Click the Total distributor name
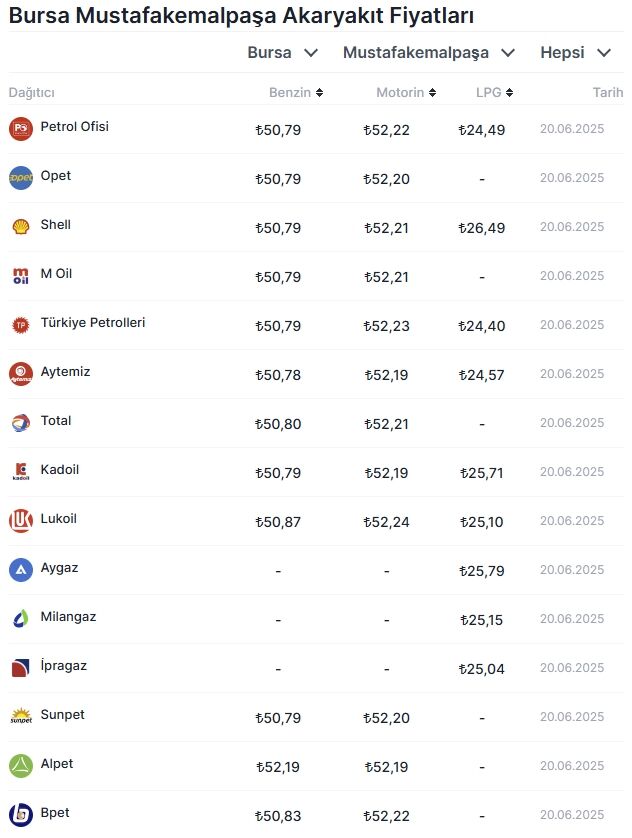Viewport: 632px width, 838px height. (x=56, y=421)
